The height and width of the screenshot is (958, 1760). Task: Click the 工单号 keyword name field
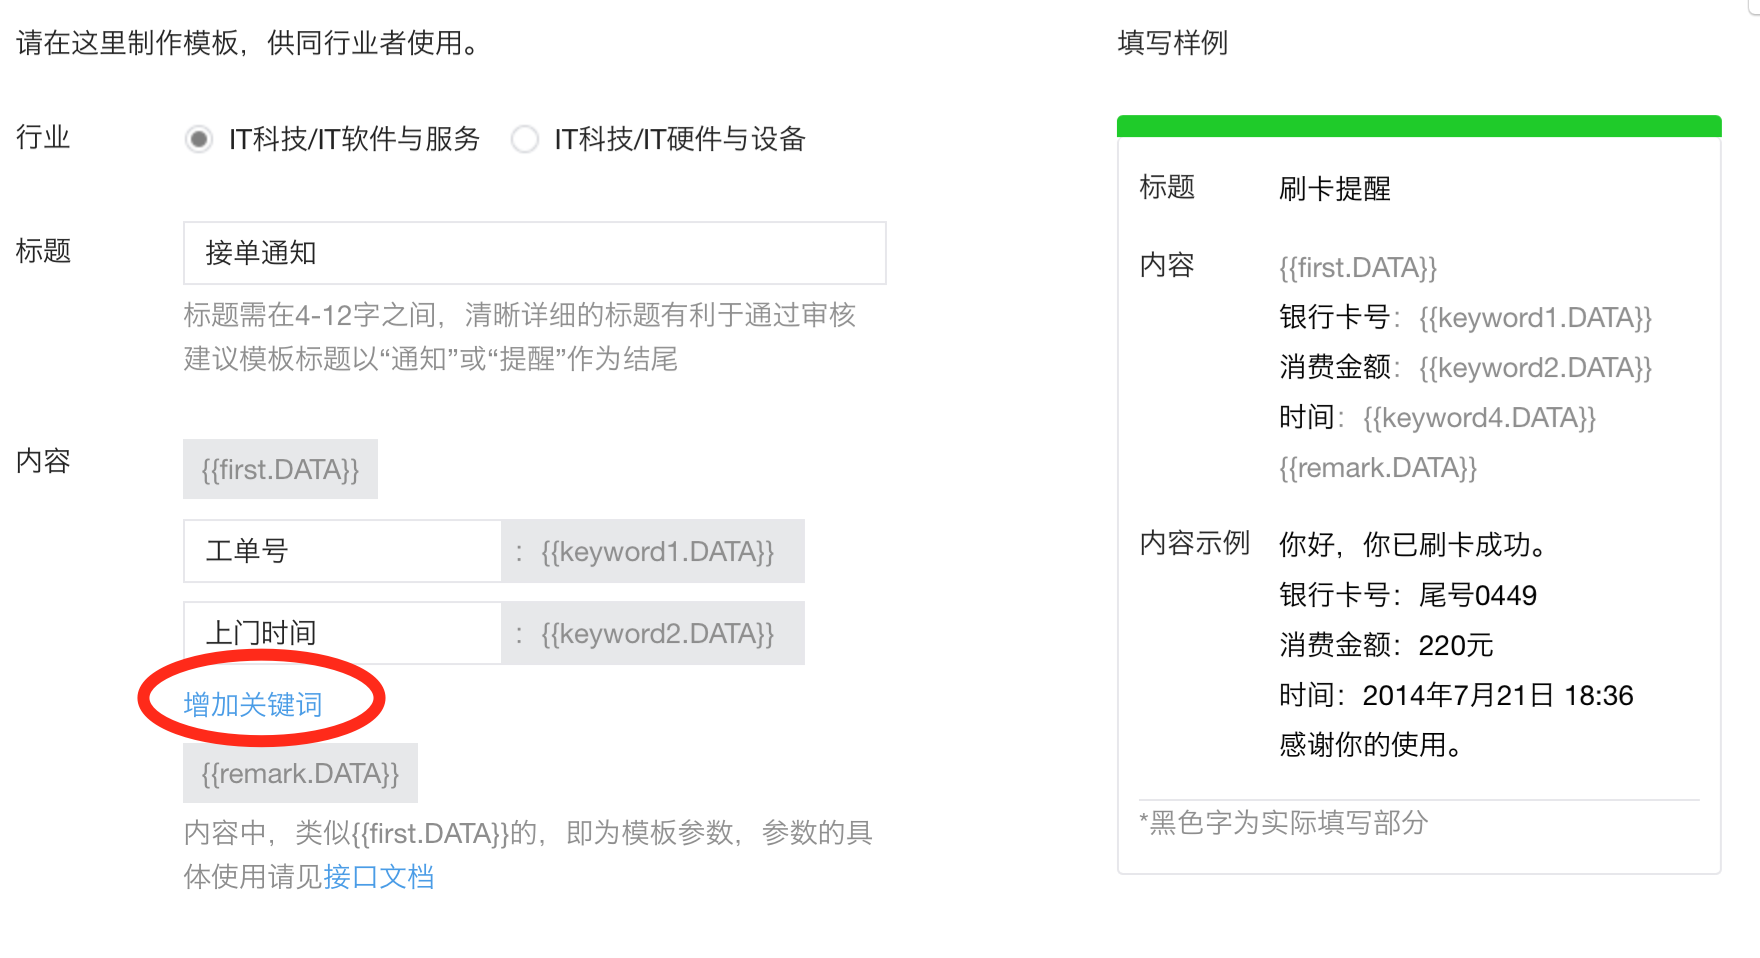coord(341,551)
